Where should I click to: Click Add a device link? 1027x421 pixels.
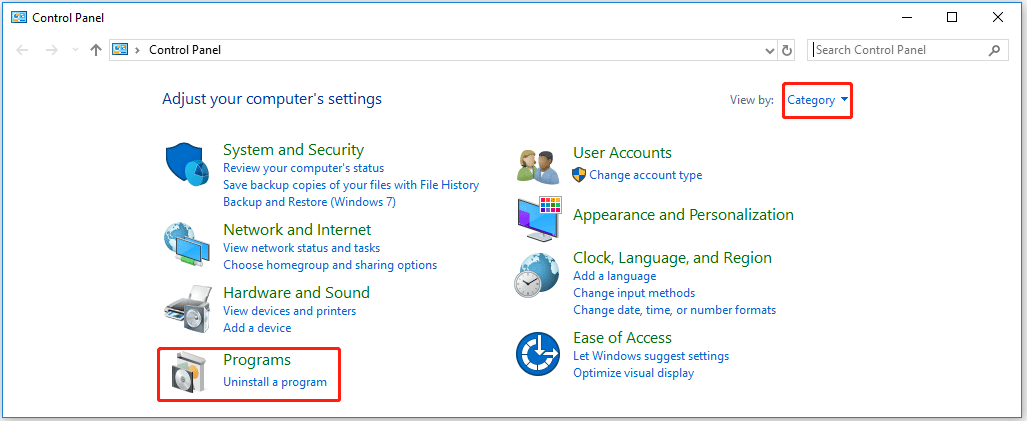[x=257, y=328]
